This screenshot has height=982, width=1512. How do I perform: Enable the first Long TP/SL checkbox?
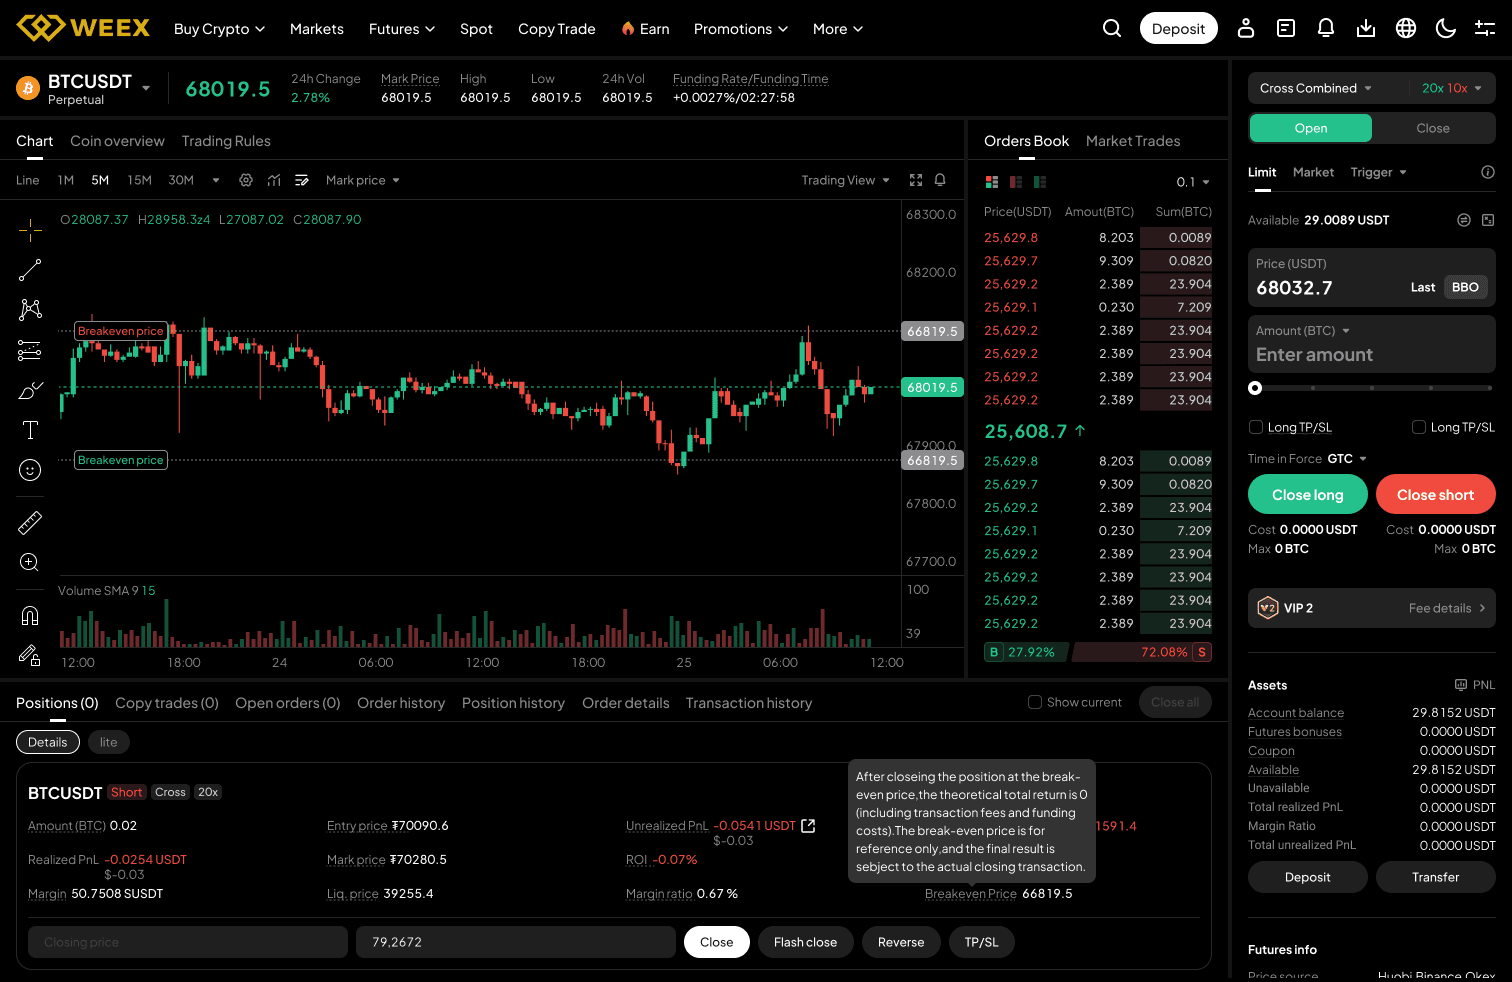point(1256,428)
